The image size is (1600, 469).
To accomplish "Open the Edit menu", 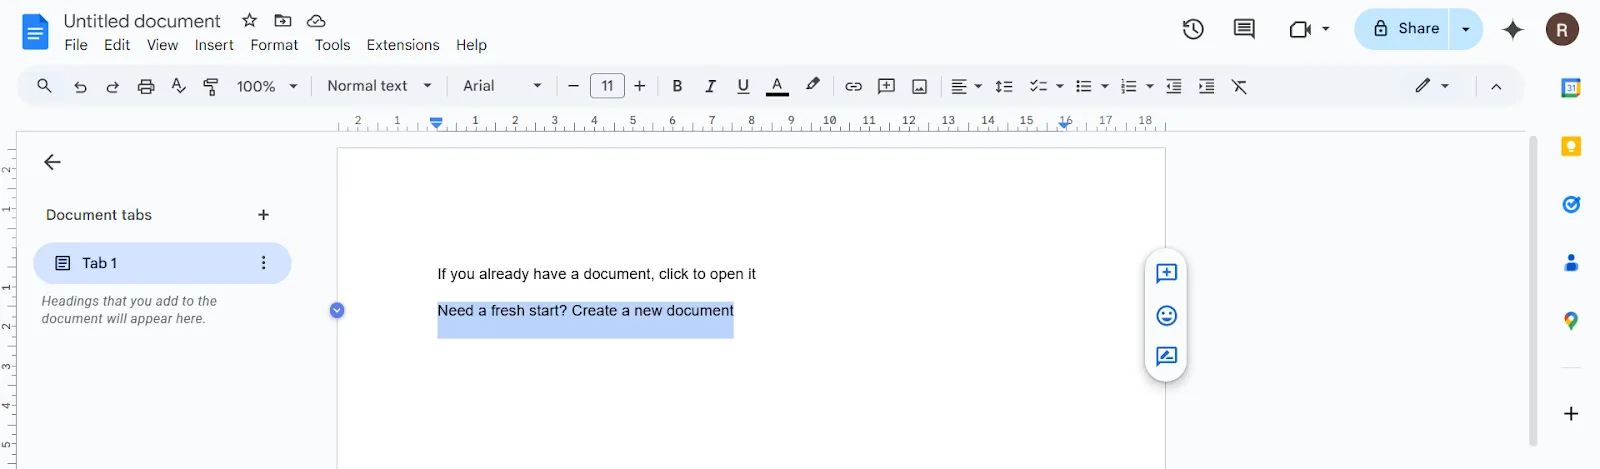I will (117, 45).
